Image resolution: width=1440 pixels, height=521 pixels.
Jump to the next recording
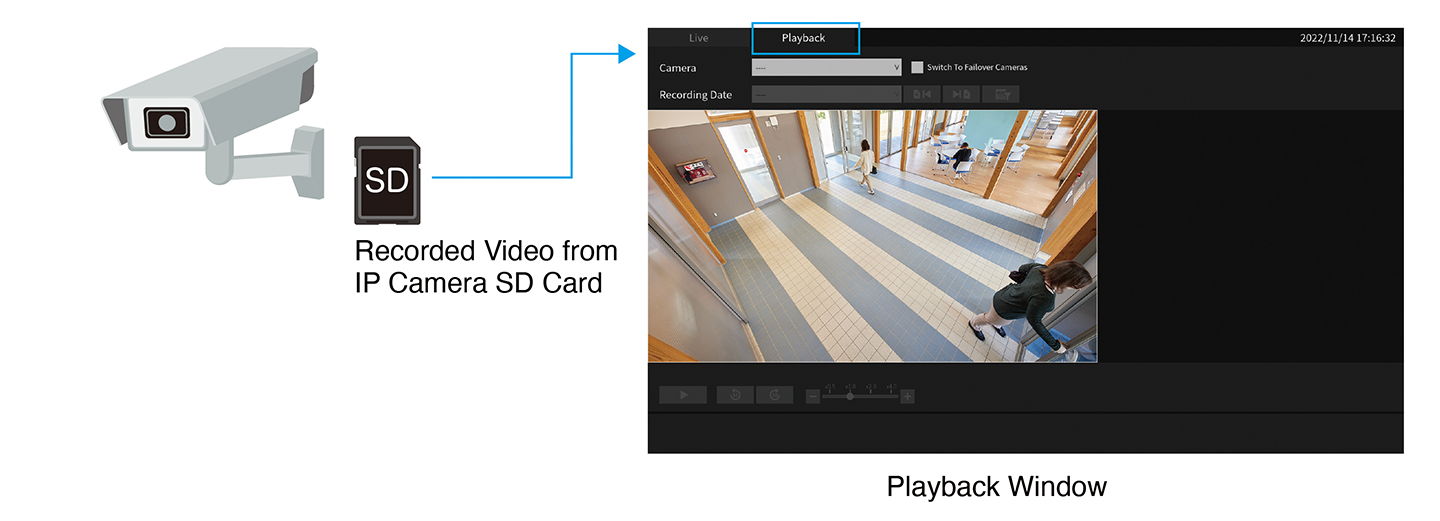coord(960,94)
